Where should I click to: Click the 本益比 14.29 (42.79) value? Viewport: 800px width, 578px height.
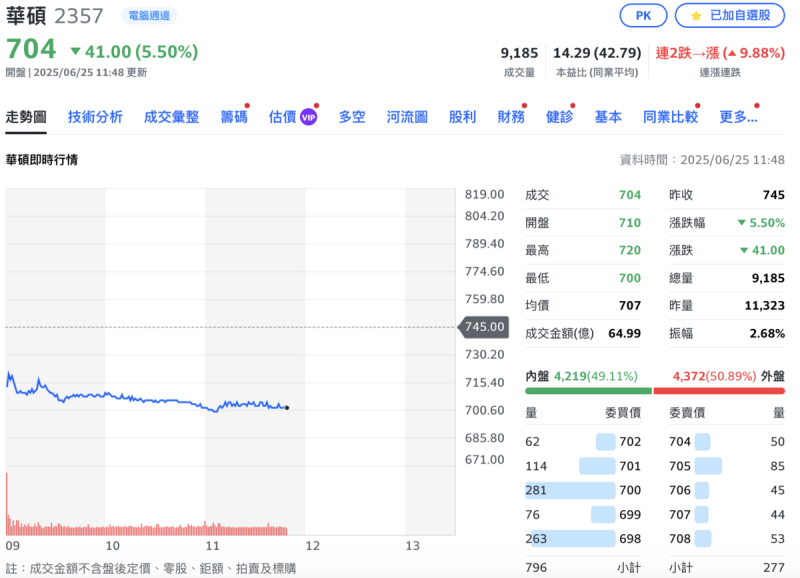coord(597,53)
